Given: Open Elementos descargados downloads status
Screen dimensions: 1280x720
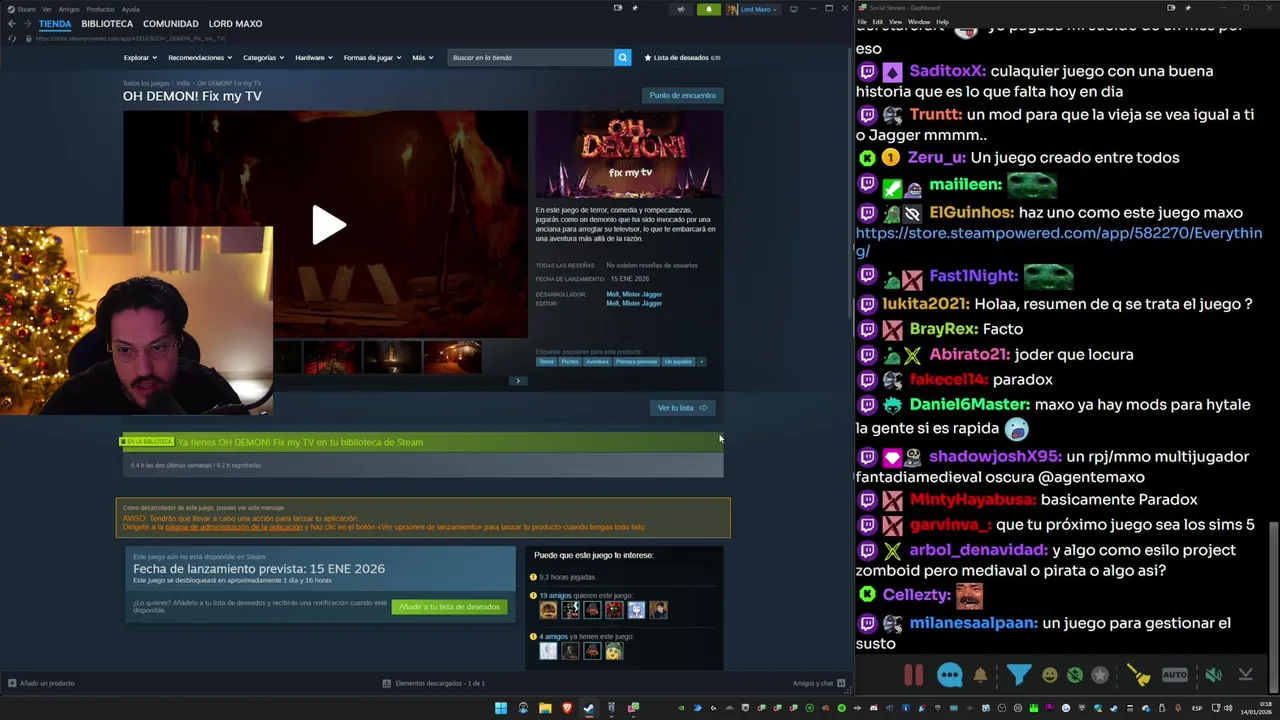Looking at the screenshot, I should pyautogui.click(x=434, y=683).
